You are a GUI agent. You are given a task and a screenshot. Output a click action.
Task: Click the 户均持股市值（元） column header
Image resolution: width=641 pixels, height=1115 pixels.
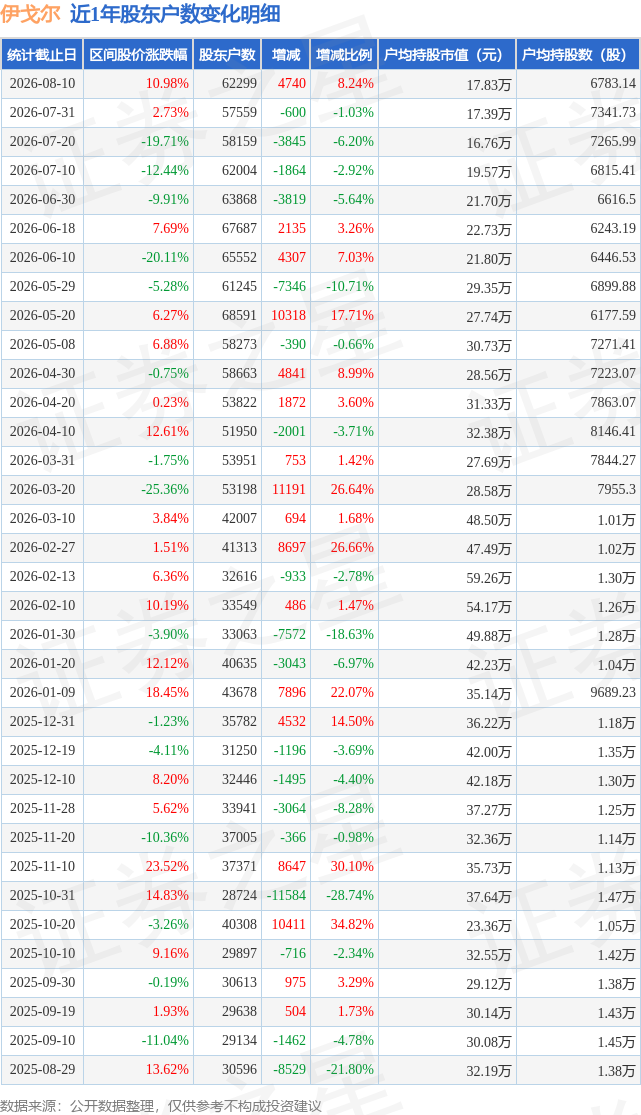click(x=447, y=55)
